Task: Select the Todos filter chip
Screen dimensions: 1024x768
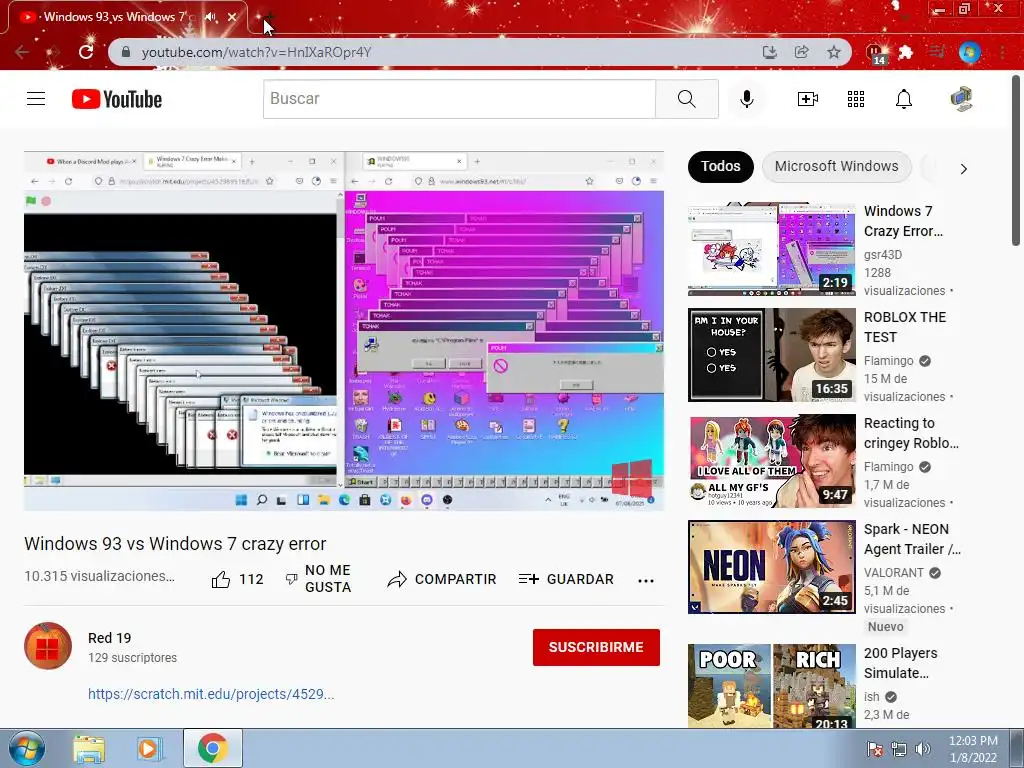Action: click(720, 167)
